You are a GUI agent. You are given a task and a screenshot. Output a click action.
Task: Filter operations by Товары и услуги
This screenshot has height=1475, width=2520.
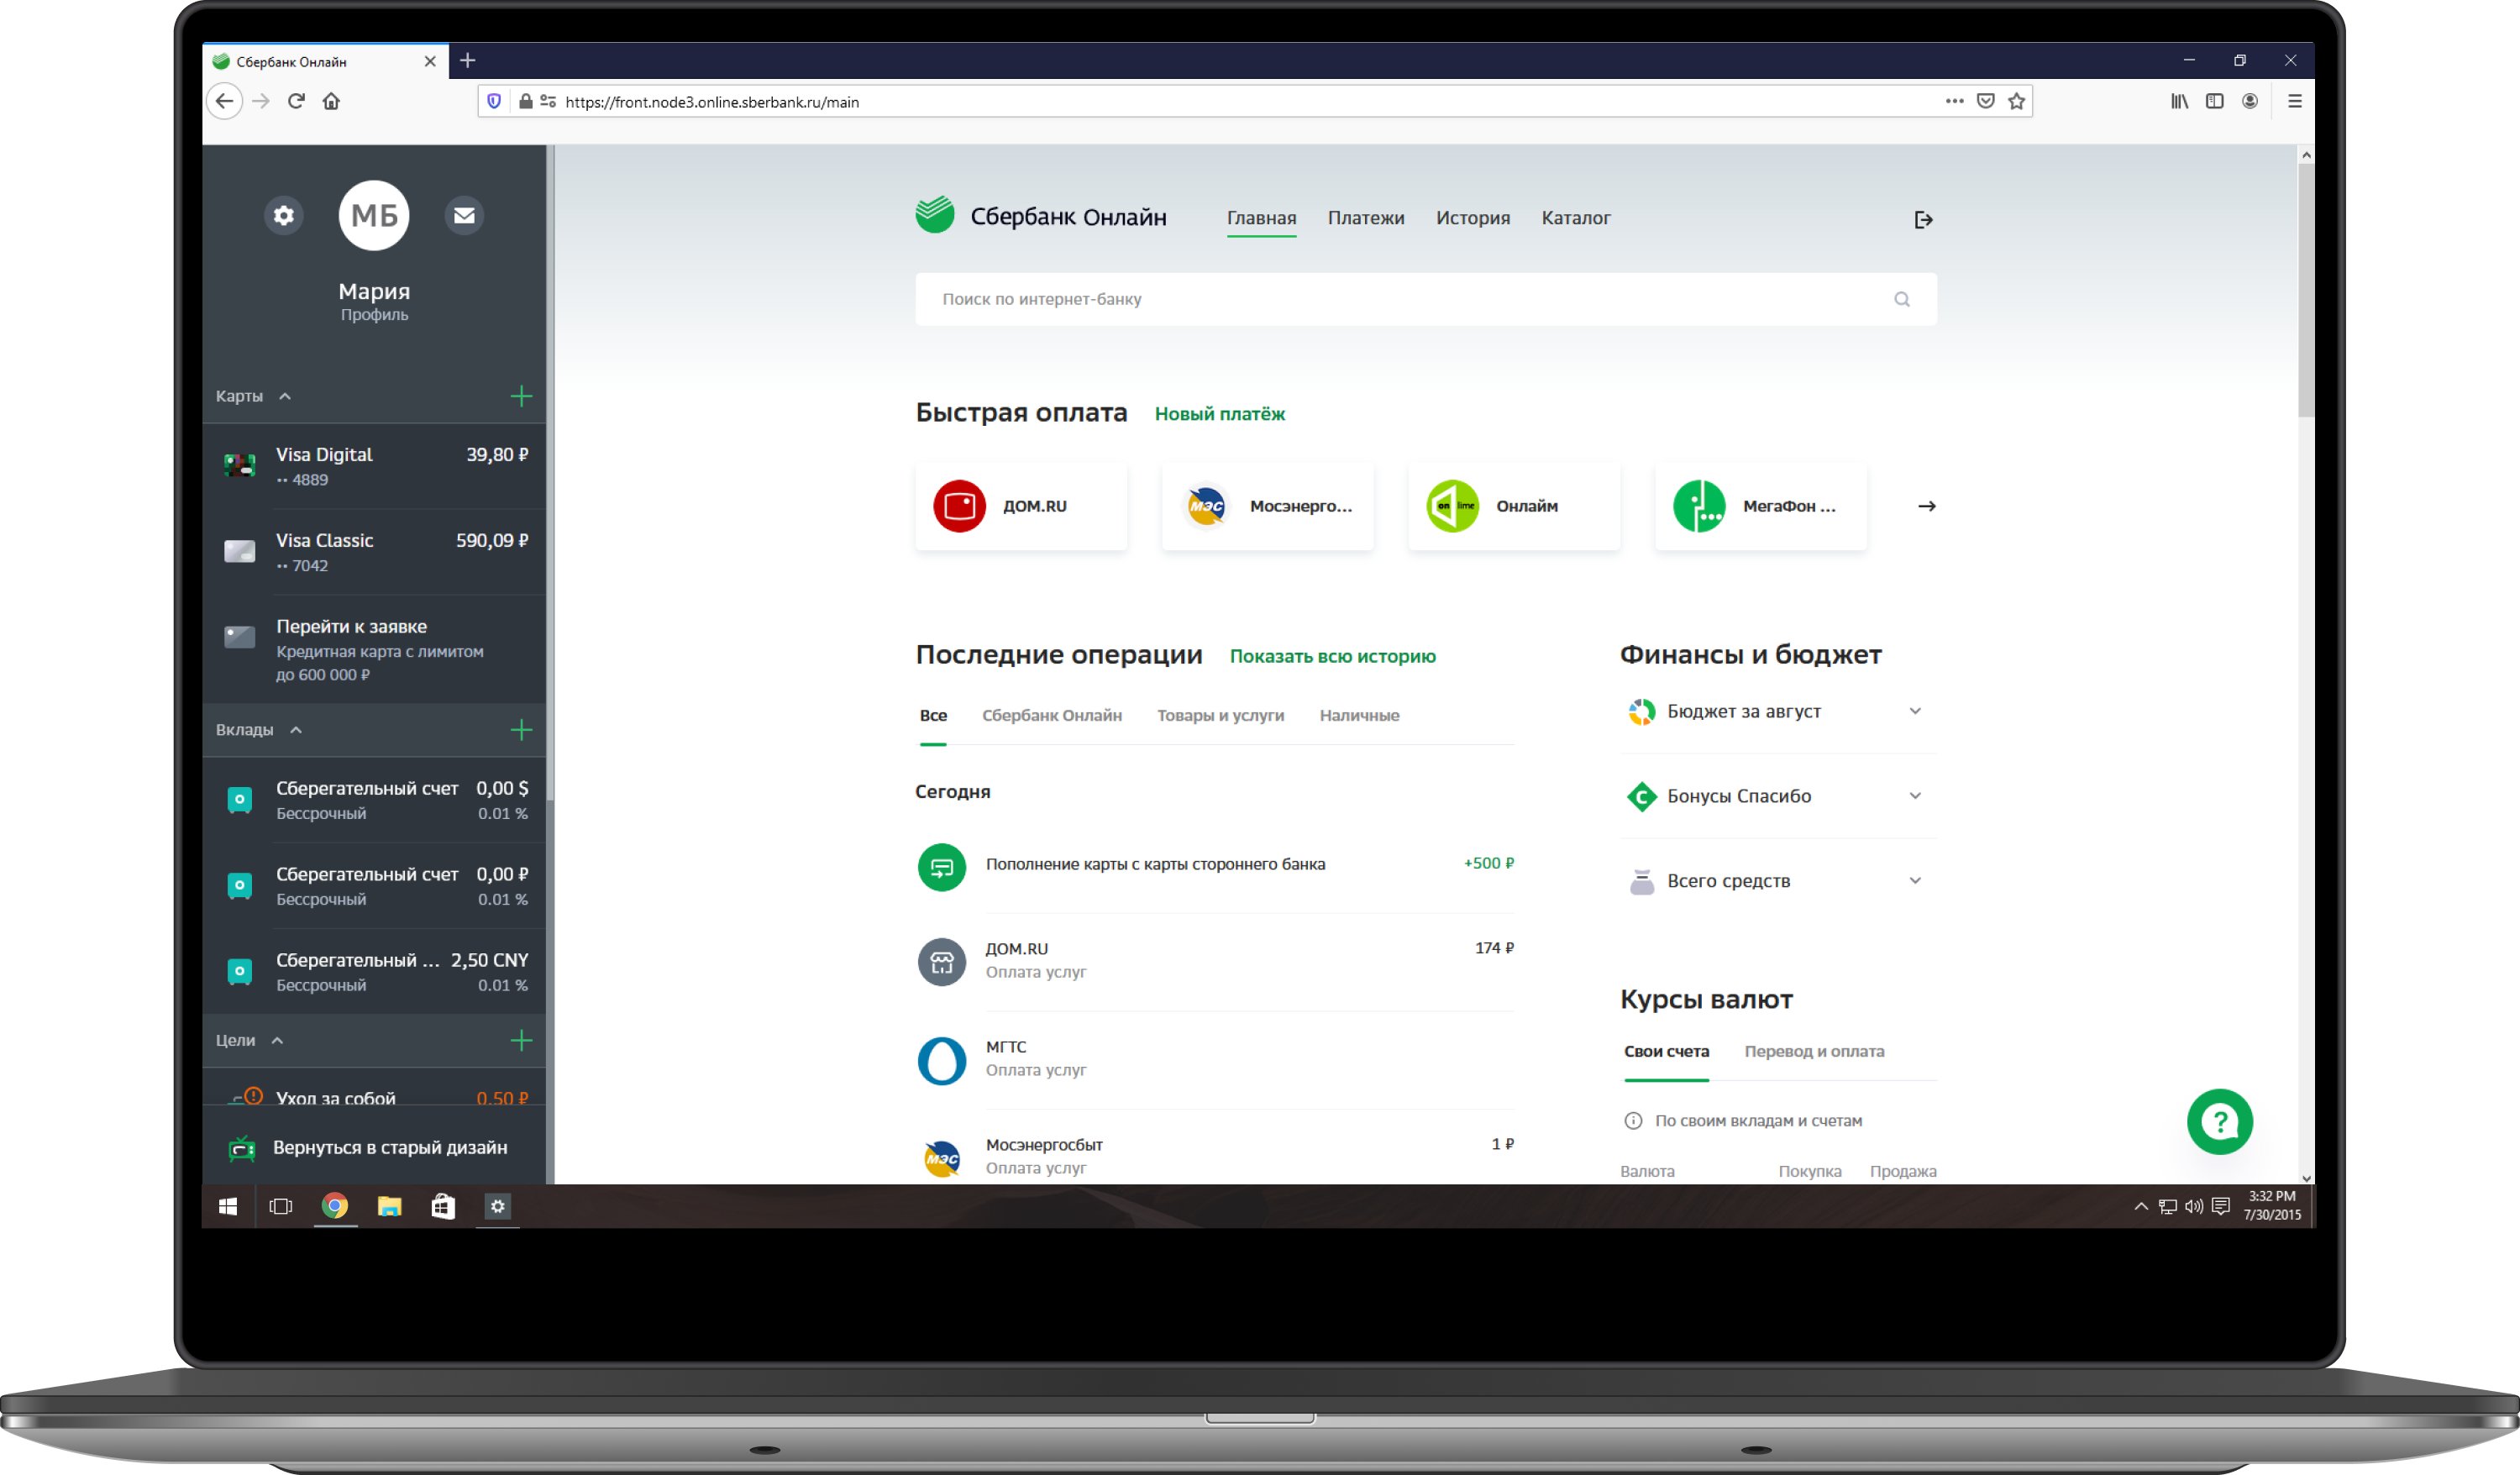1220,715
